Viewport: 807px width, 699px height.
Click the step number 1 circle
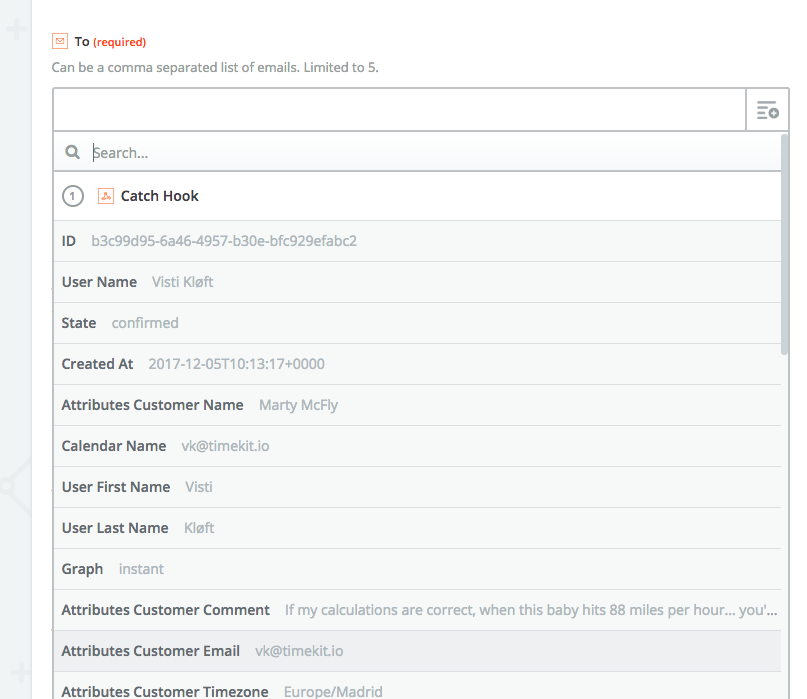coord(73,196)
